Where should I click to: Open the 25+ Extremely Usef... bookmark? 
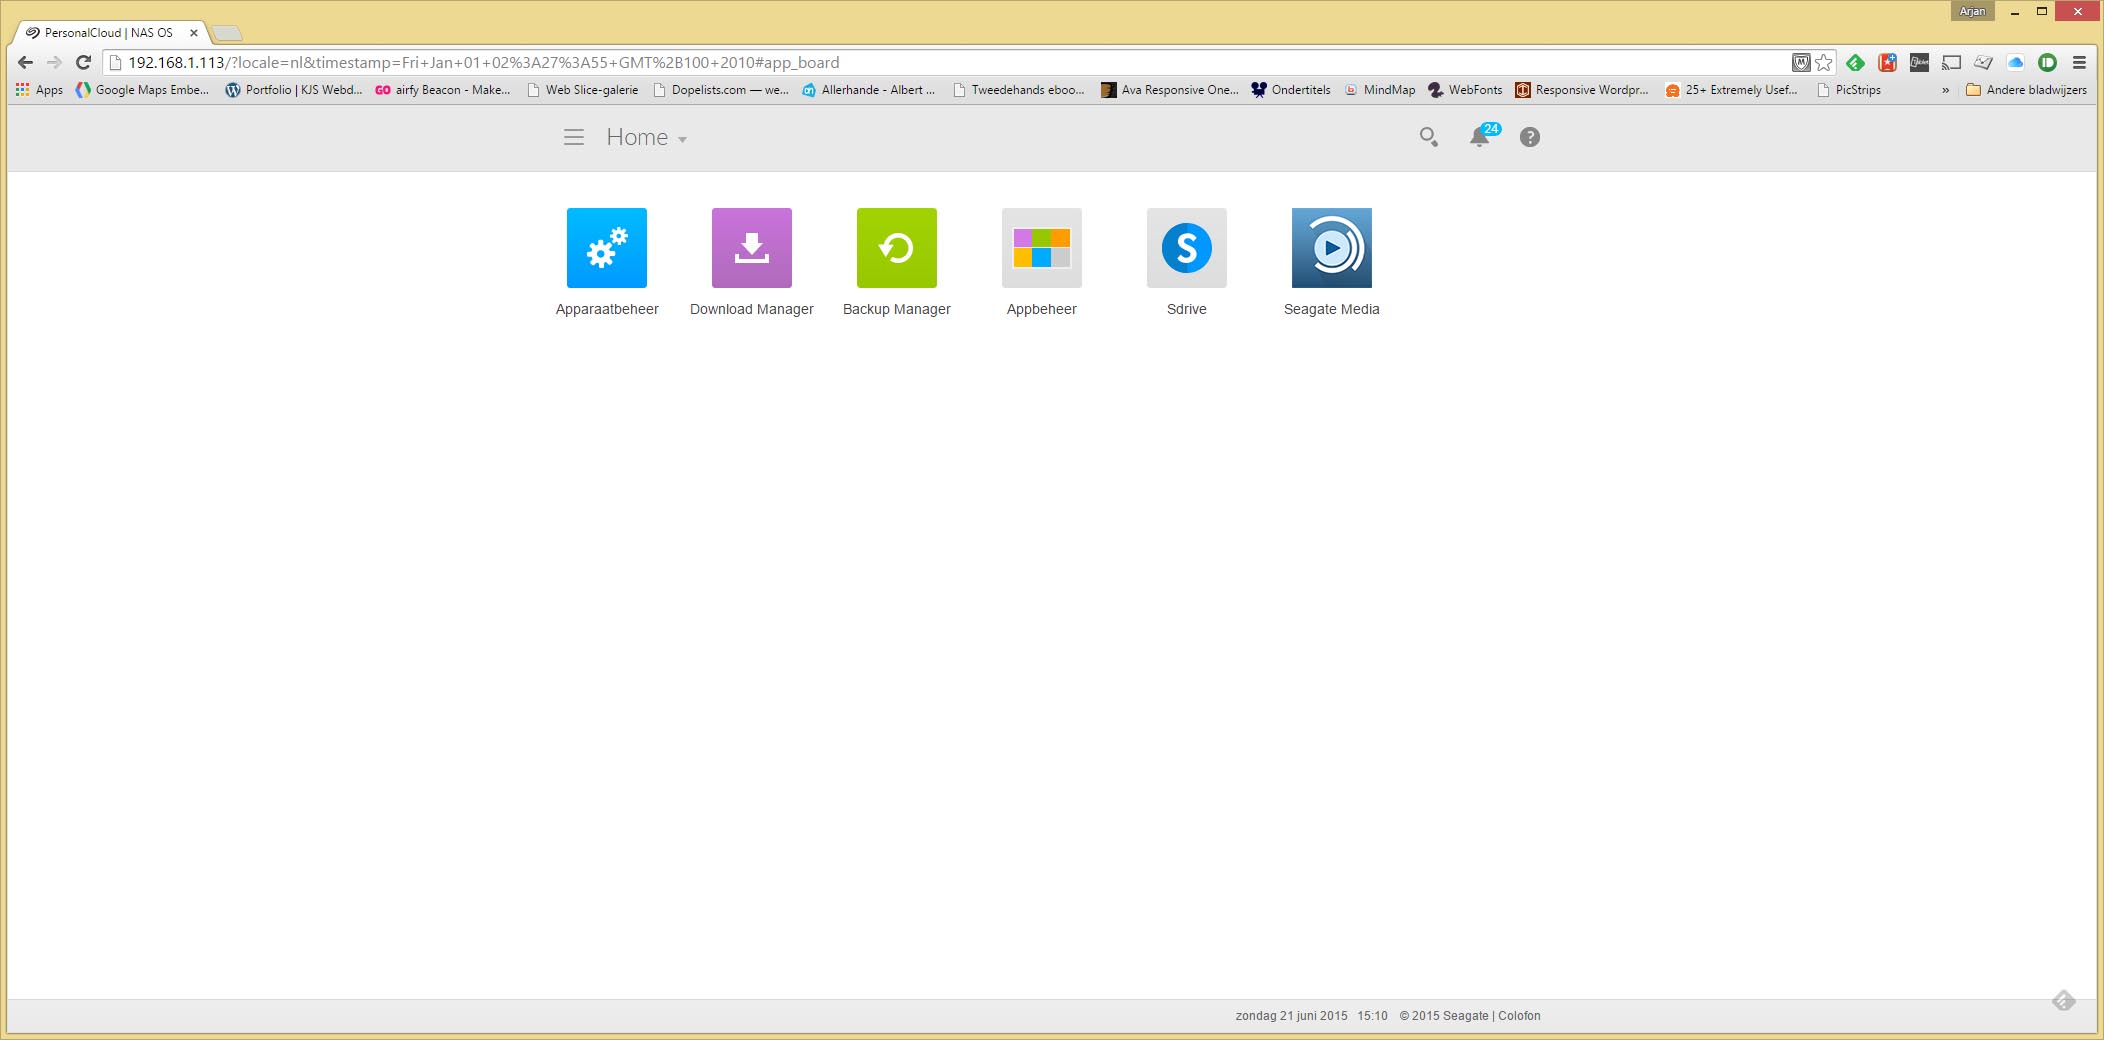point(1731,90)
